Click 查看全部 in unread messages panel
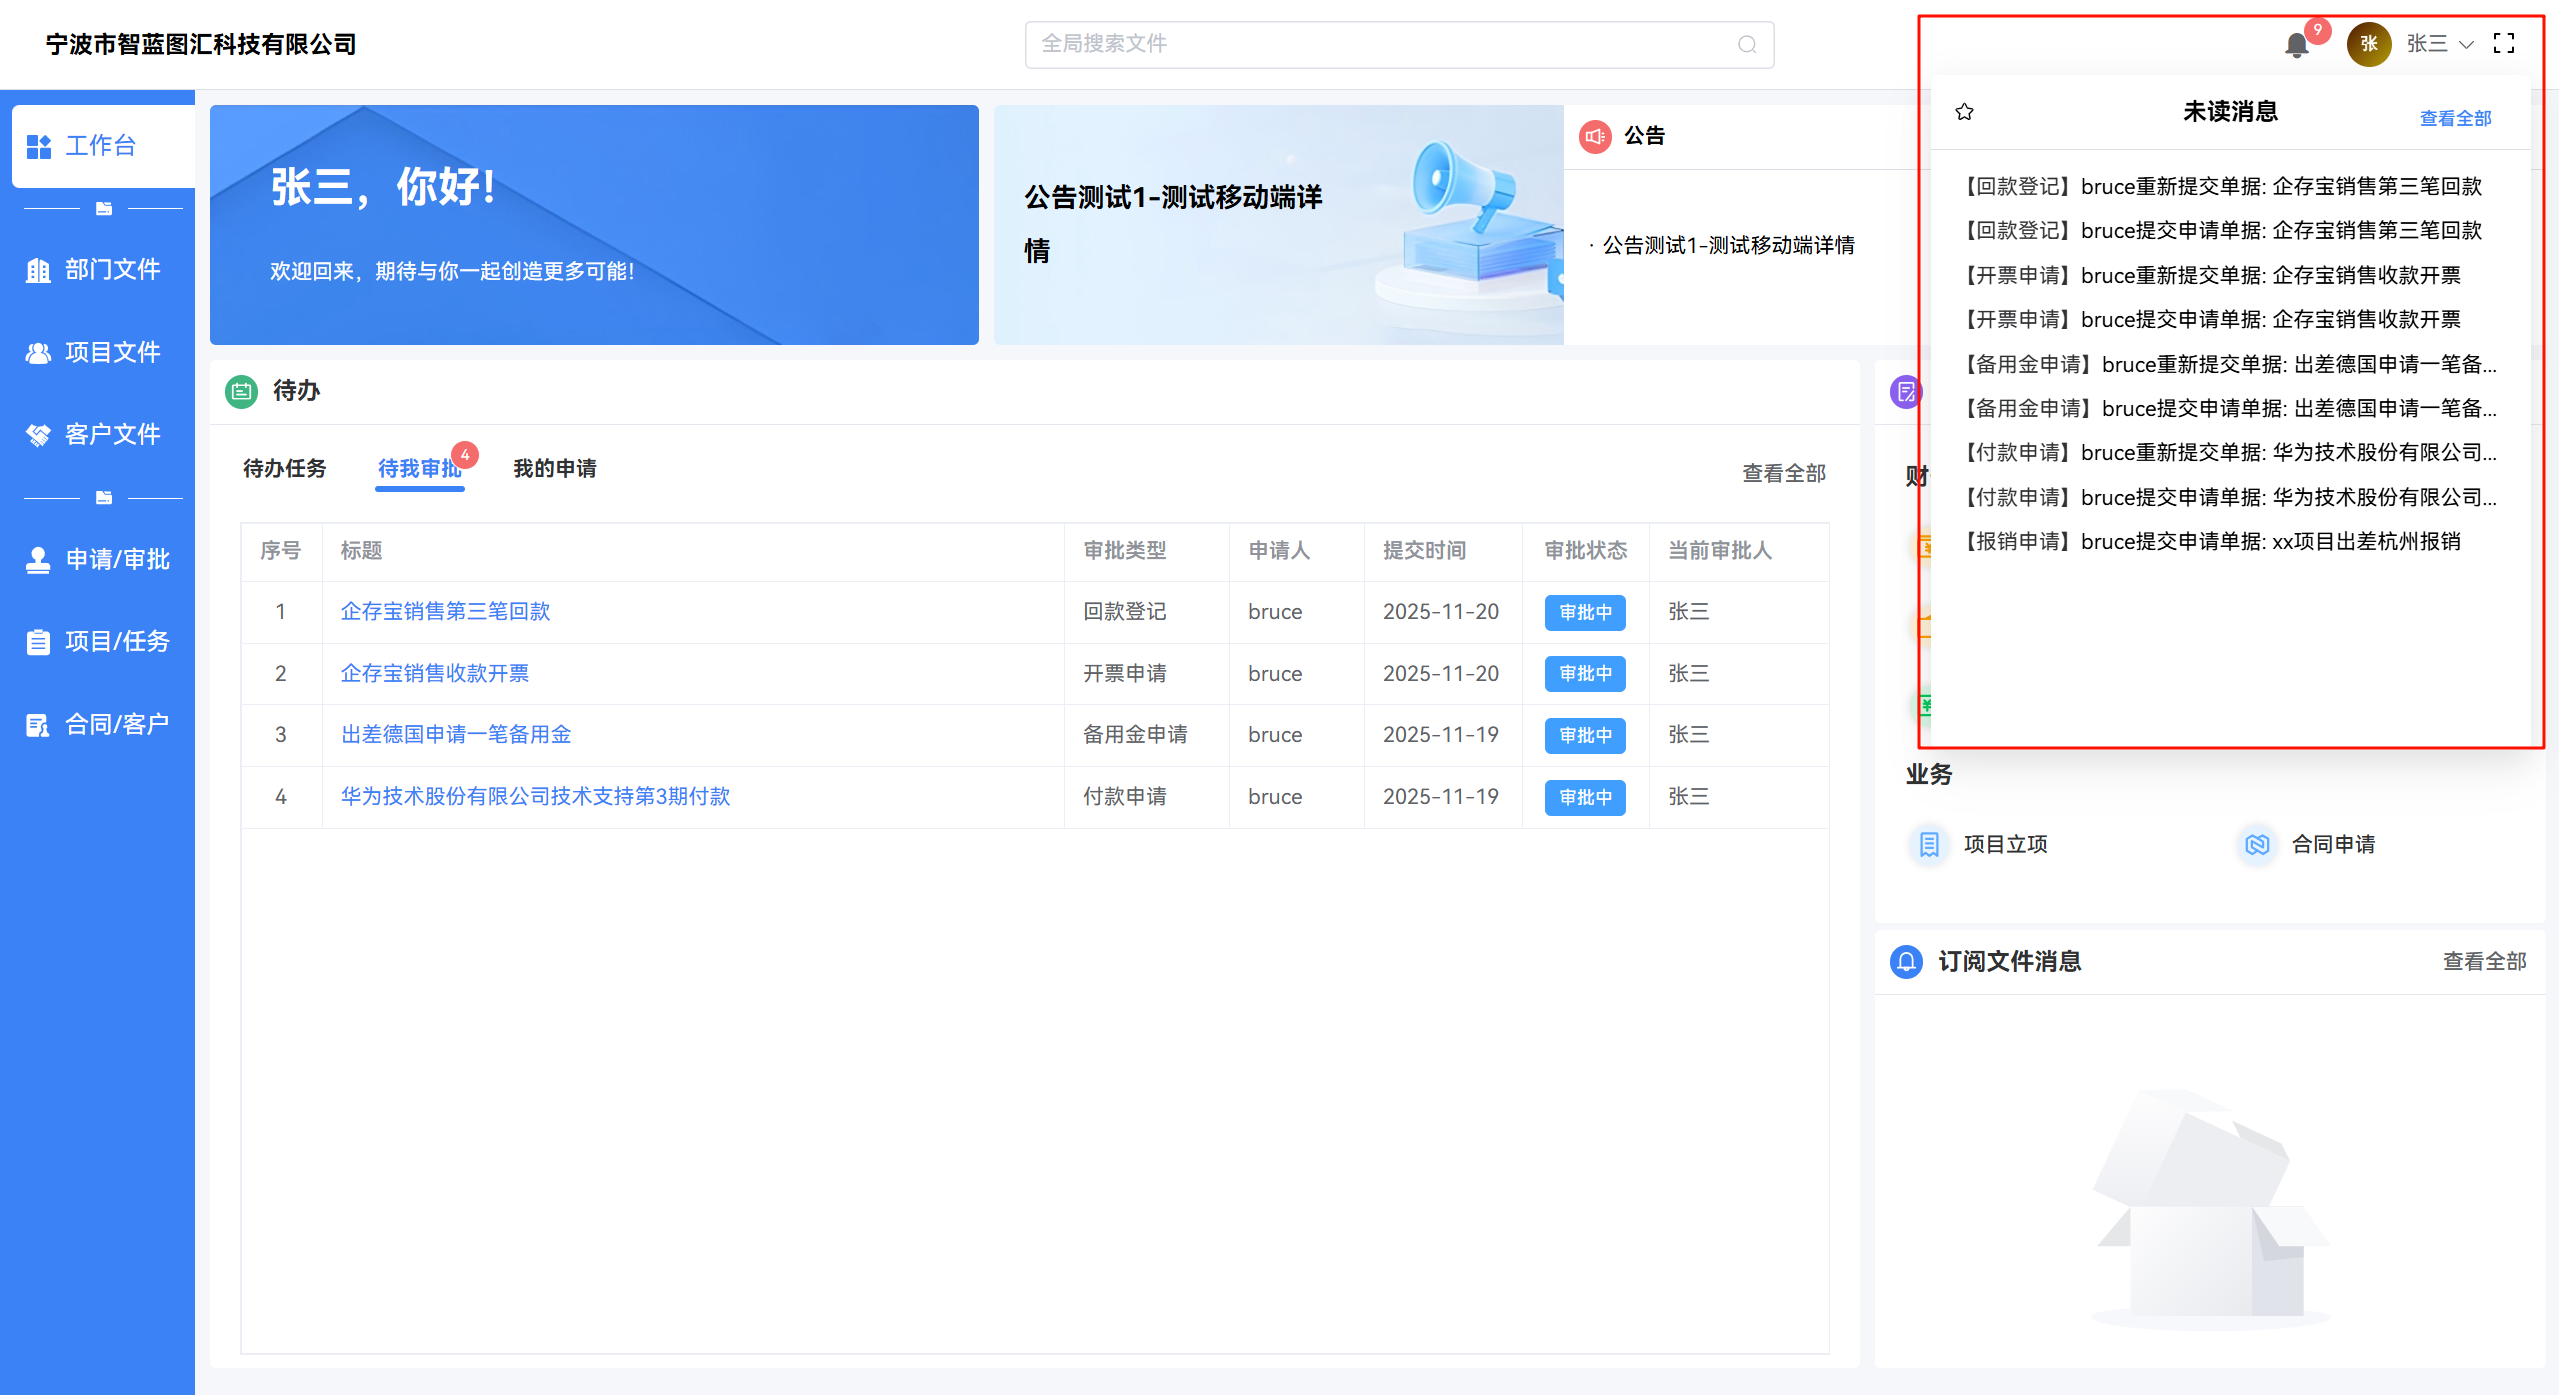 (2455, 118)
